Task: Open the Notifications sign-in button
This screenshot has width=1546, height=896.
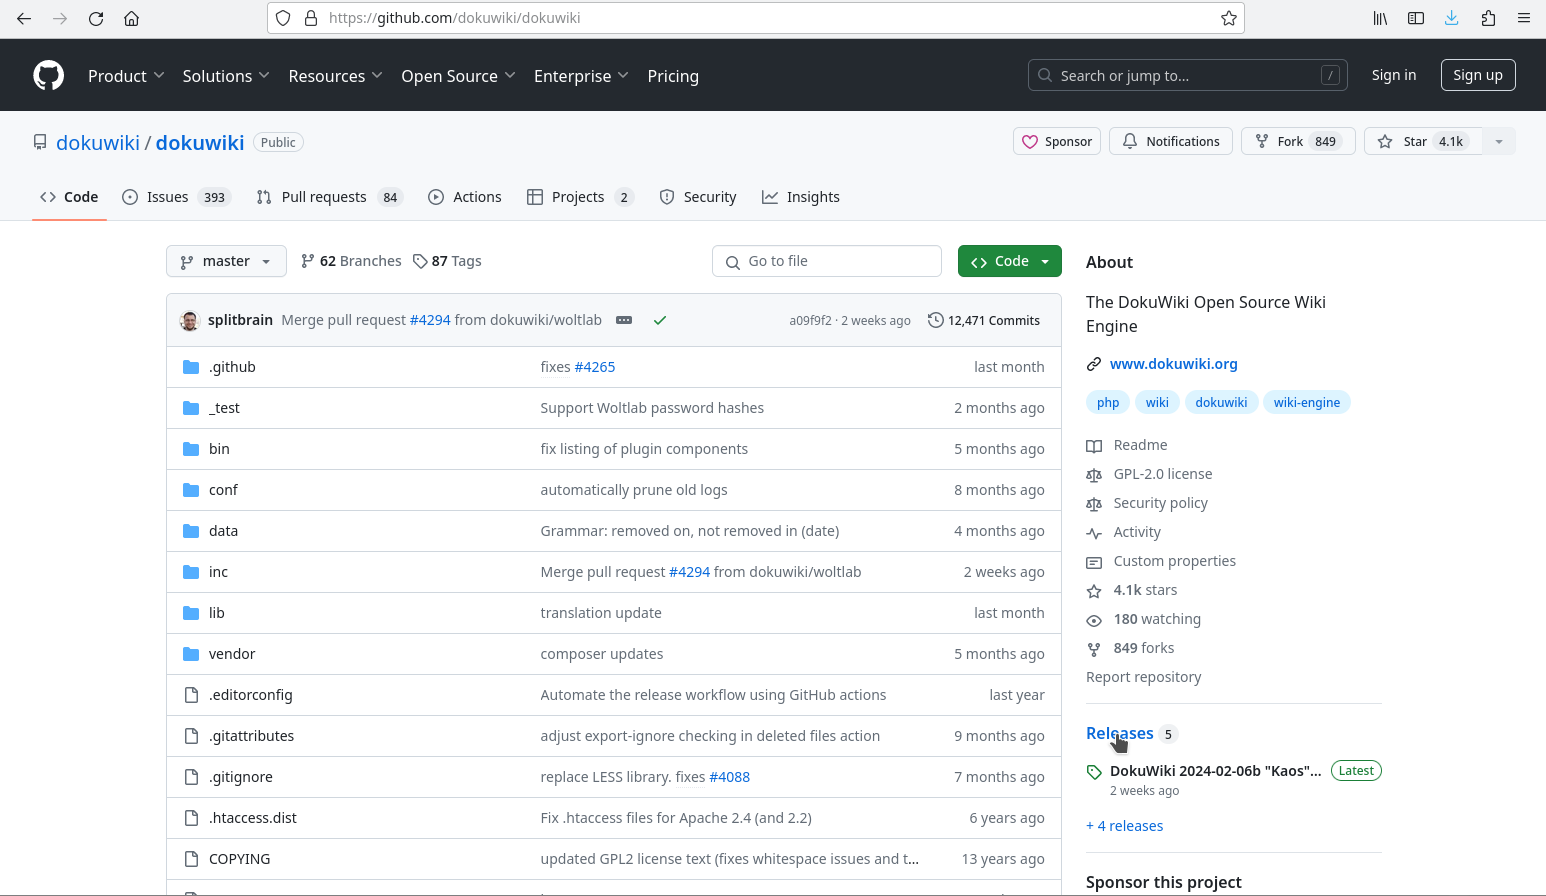Action: tap(1171, 142)
